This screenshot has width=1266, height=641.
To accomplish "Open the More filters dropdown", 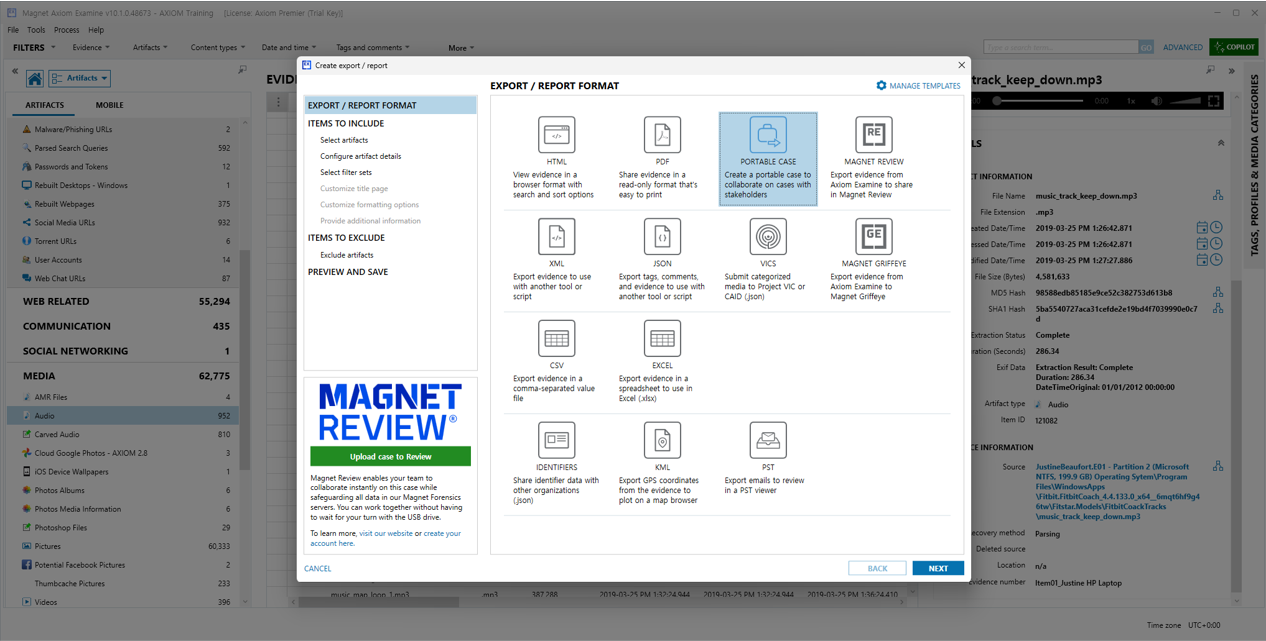I will point(461,48).
